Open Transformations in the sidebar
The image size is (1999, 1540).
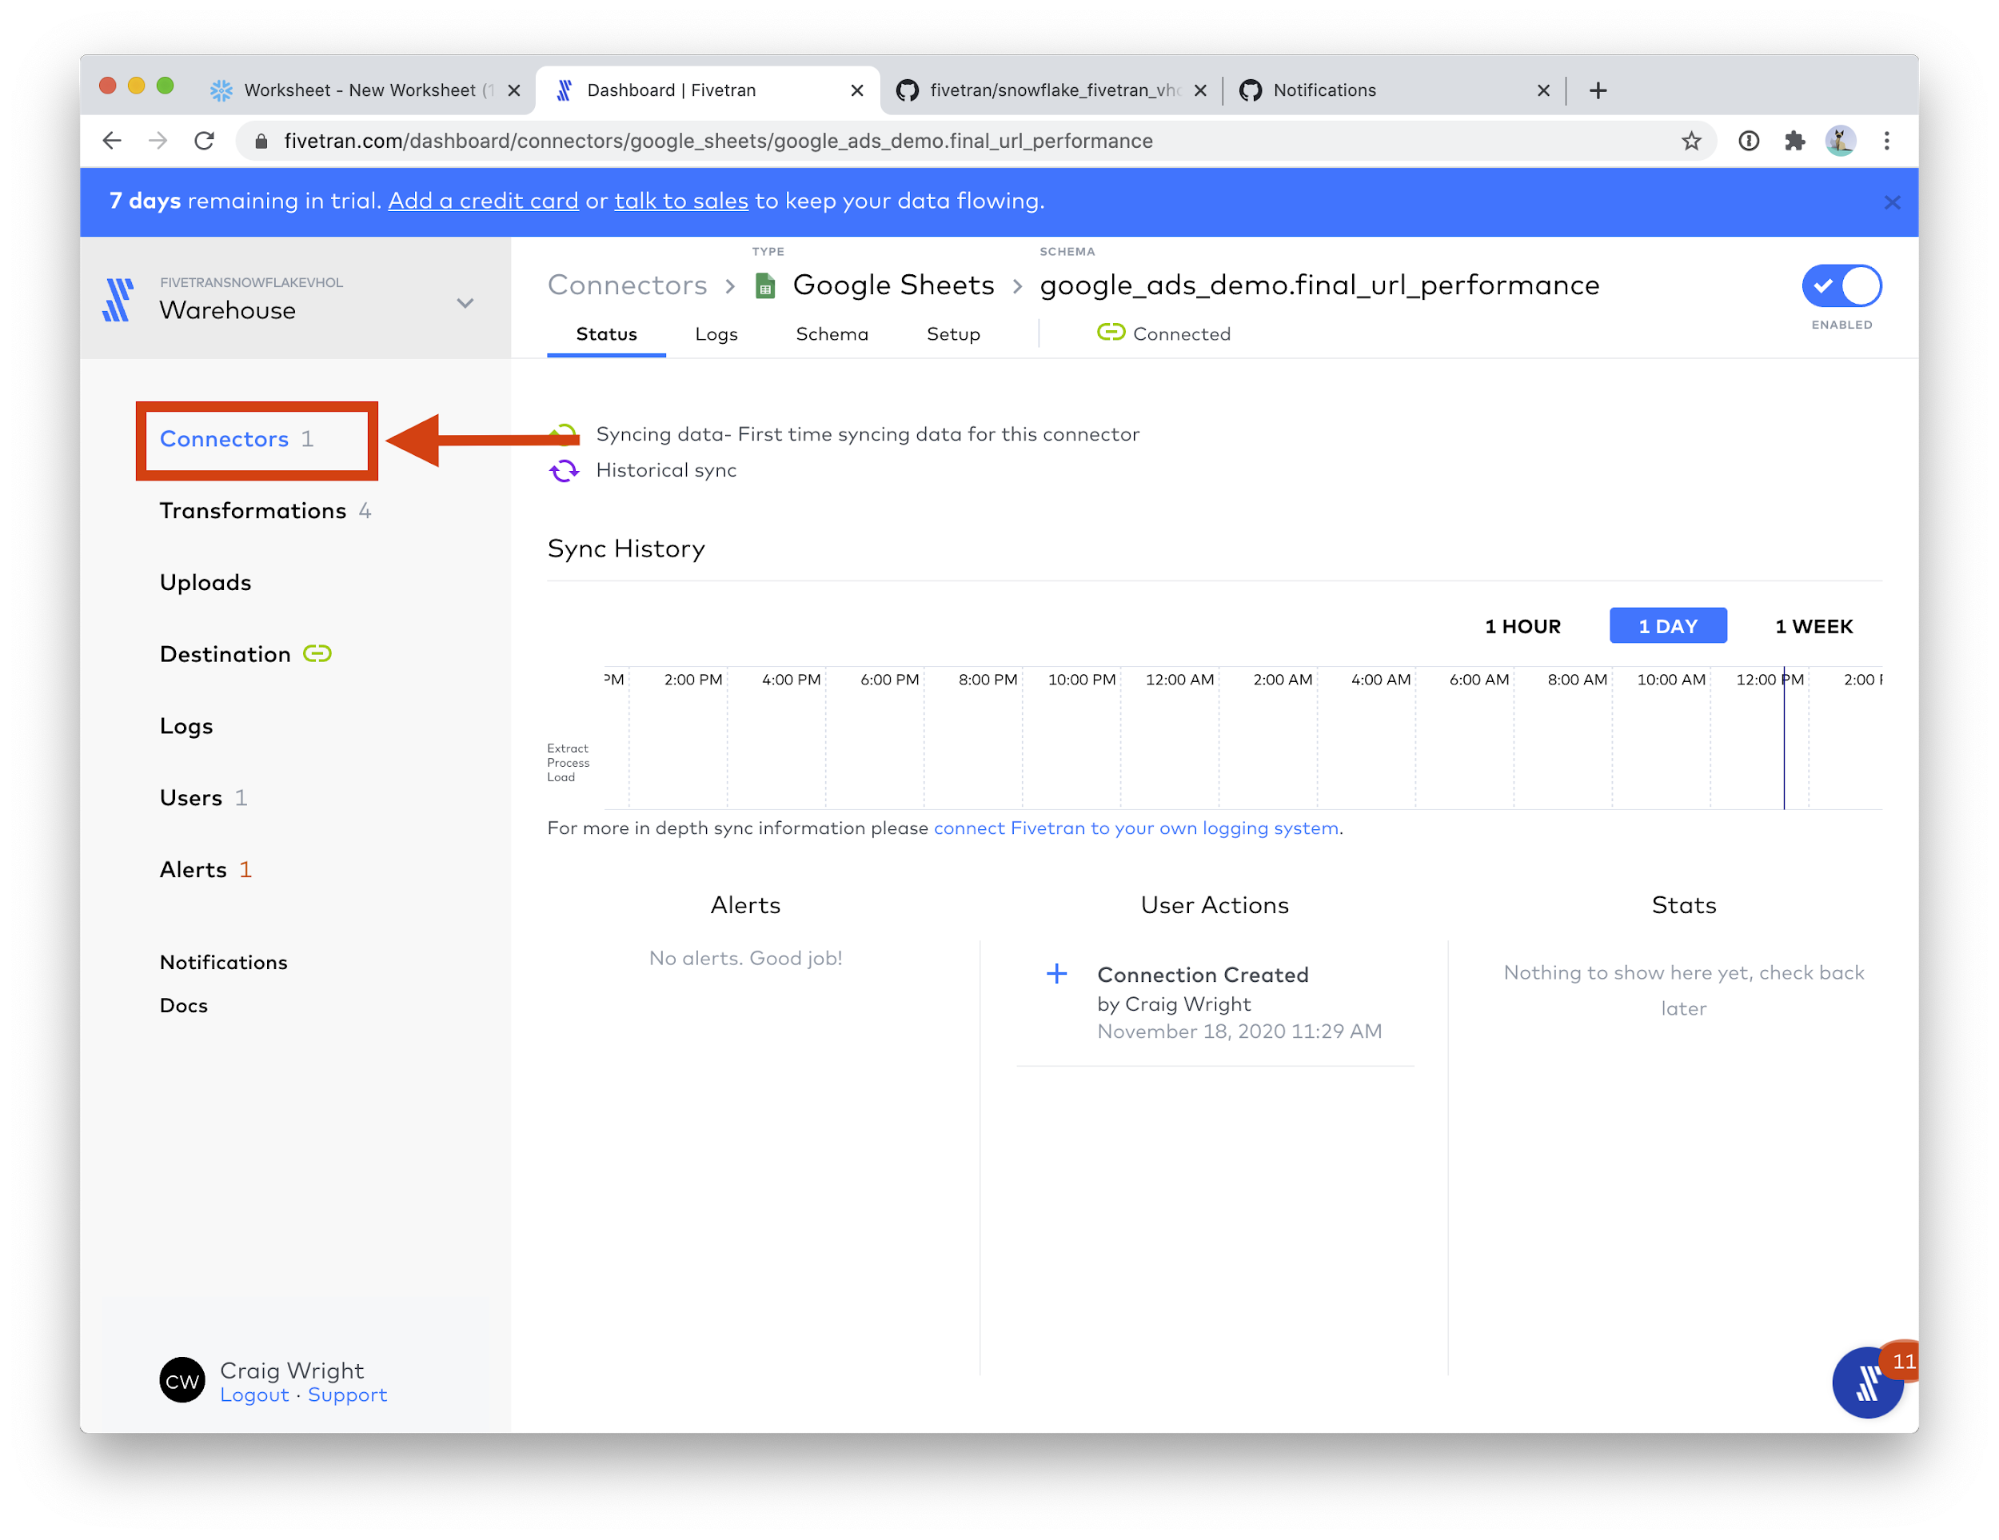(253, 511)
